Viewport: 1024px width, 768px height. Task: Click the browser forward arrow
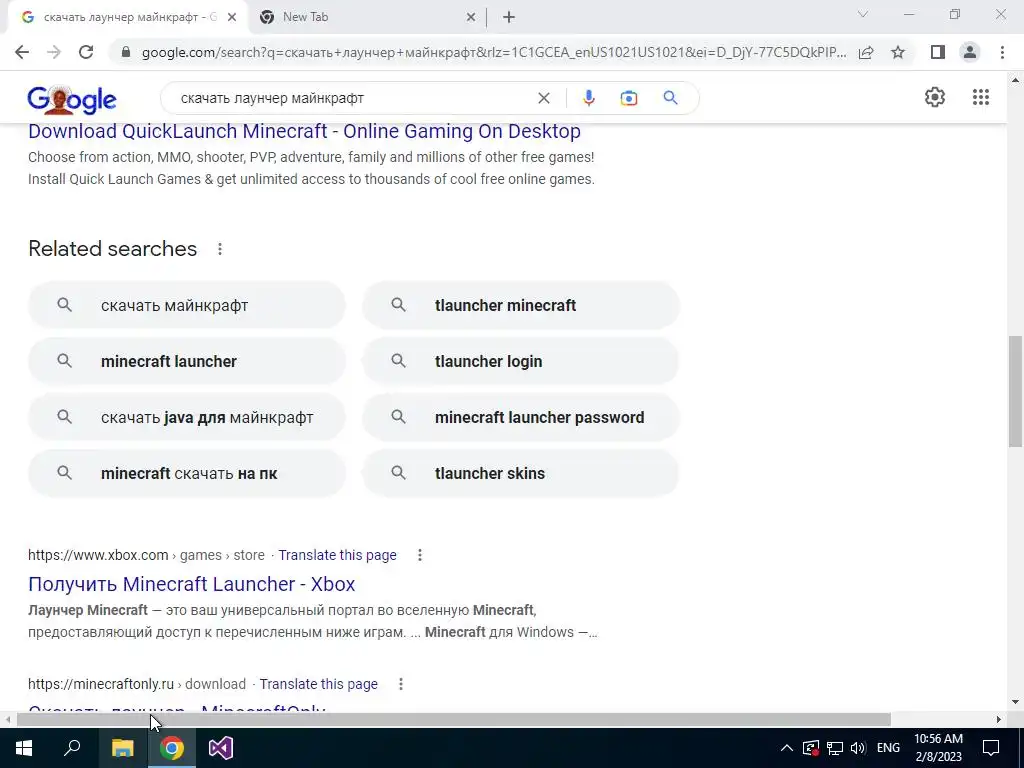click(x=54, y=52)
